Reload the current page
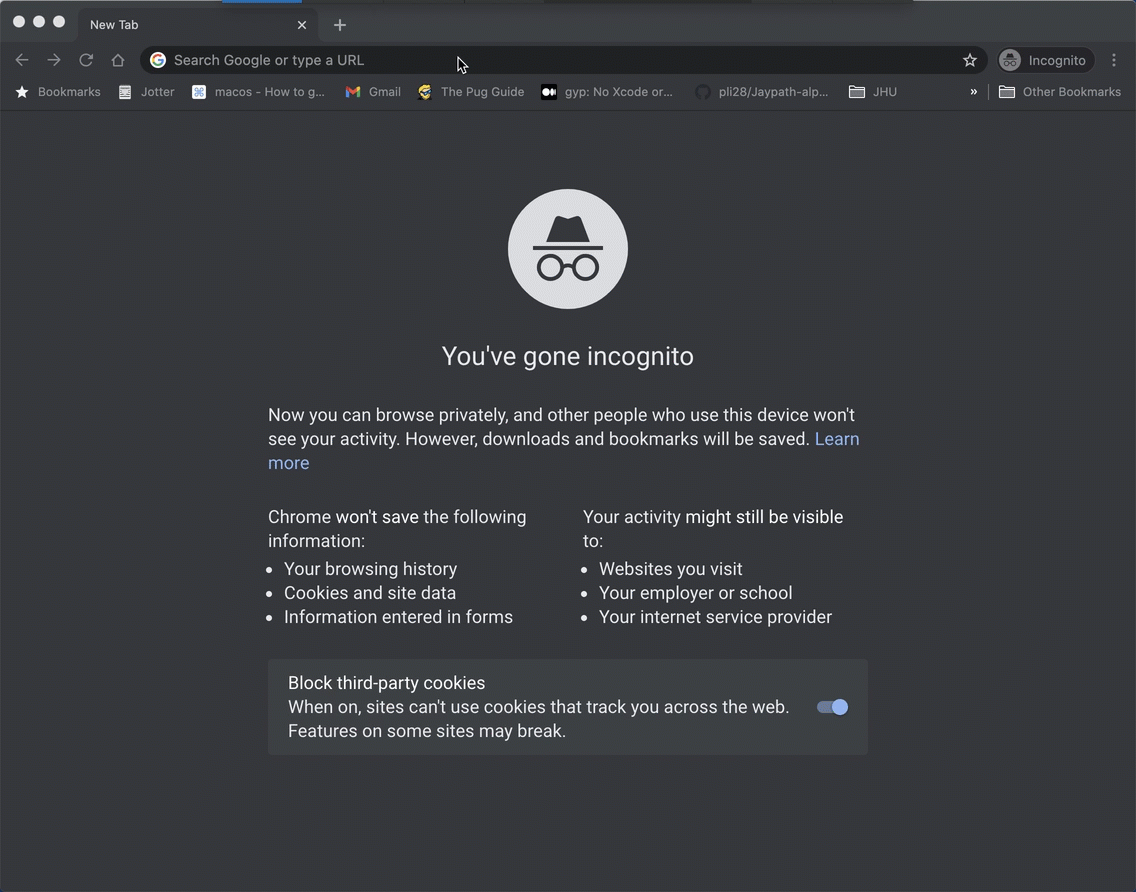The image size is (1136, 892). (x=85, y=60)
